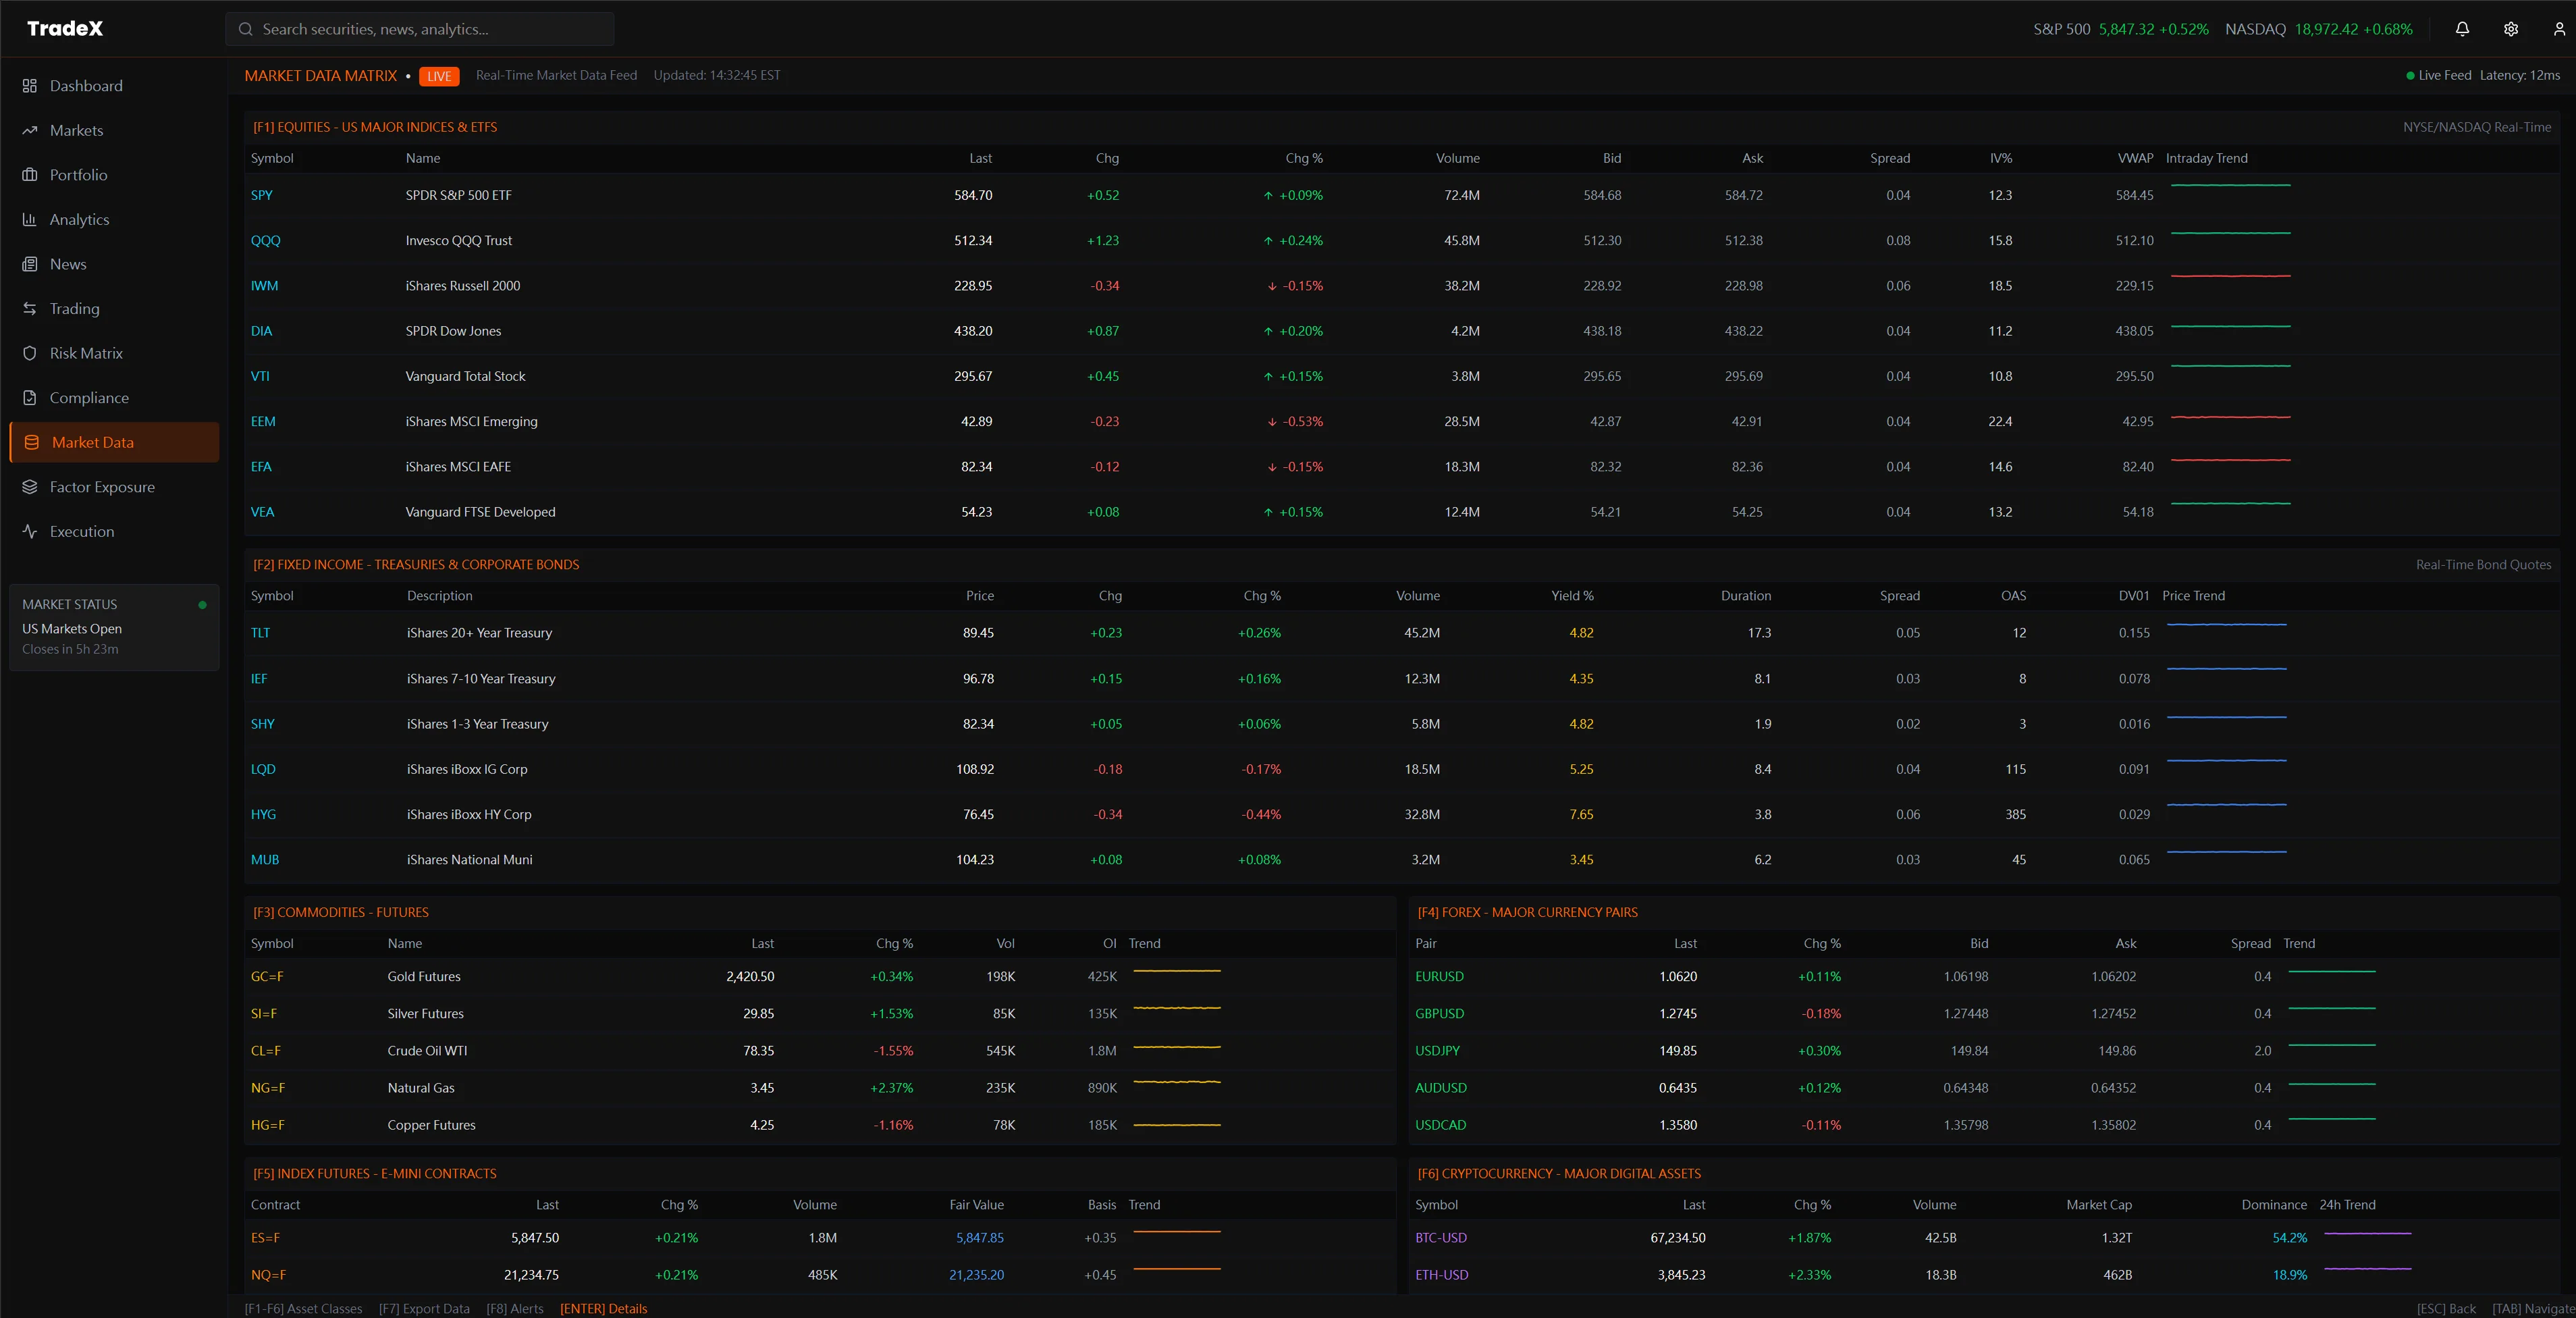
Task: Open the Compliance panel
Action: click(89, 397)
